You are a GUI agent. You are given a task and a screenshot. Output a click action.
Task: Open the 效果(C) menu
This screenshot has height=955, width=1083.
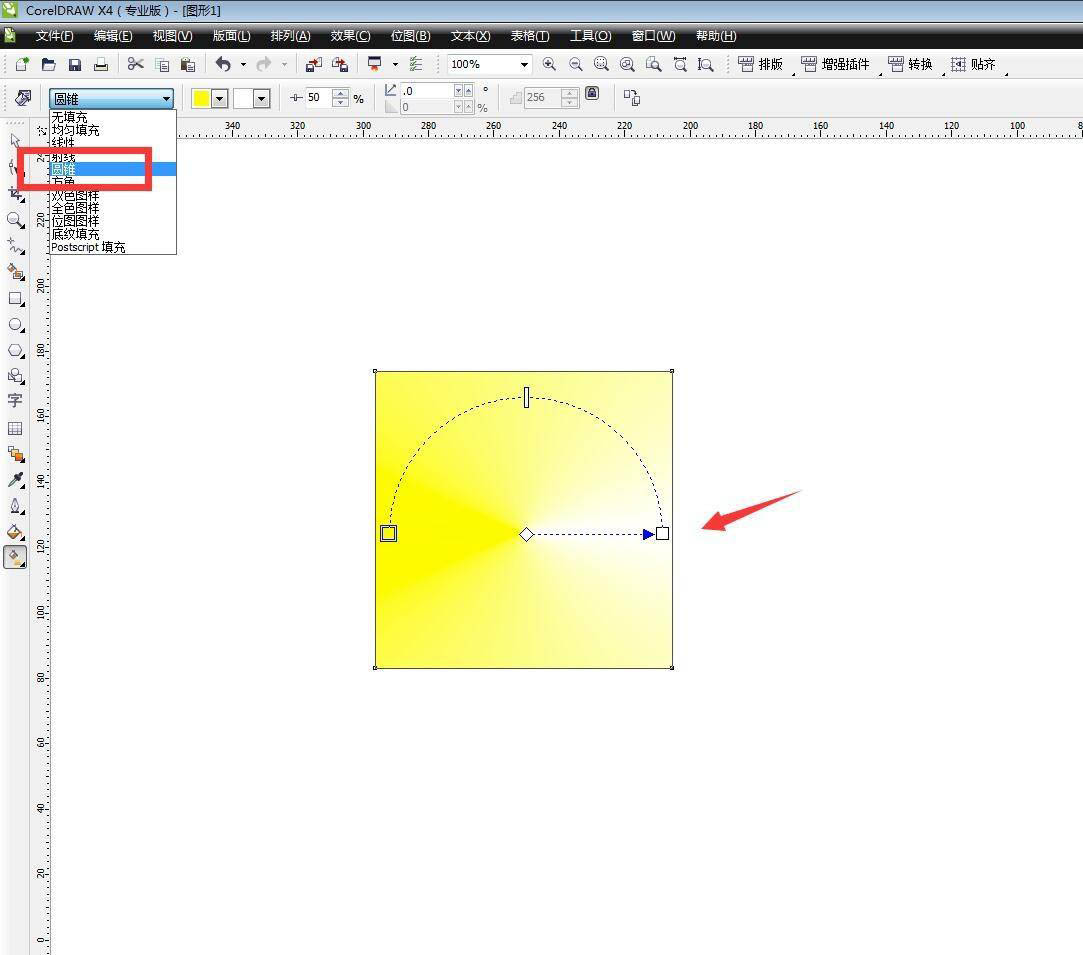(x=350, y=36)
